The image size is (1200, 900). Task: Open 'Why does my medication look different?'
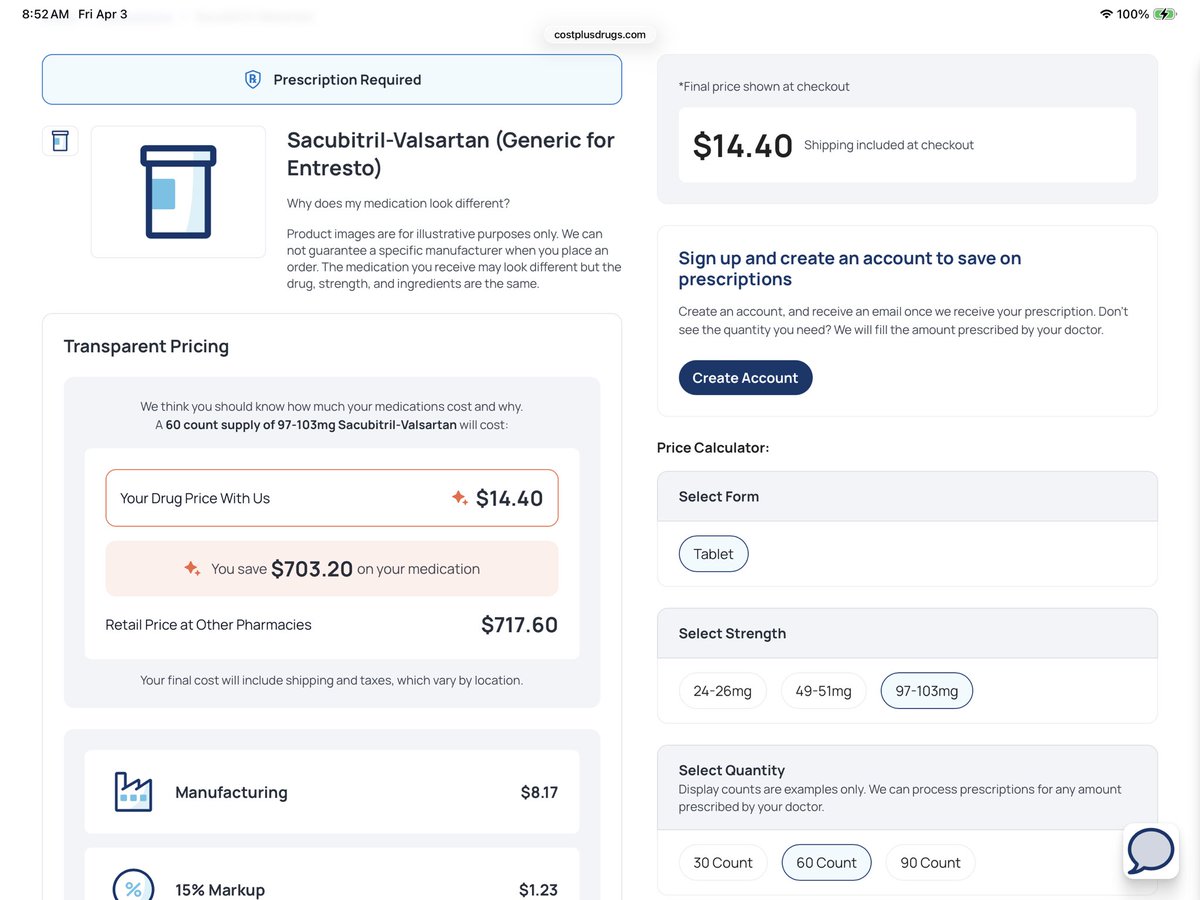tap(398, 203)
